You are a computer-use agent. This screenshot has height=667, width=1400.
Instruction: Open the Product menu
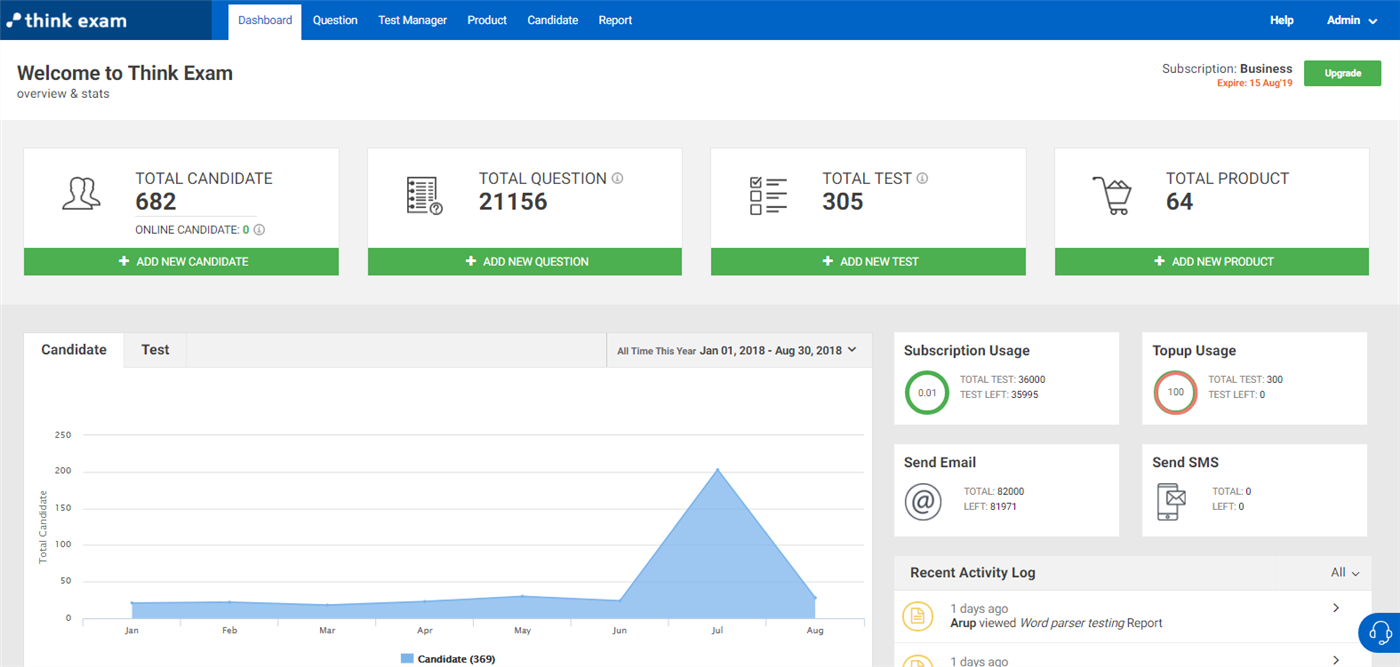(x=487, y=21)
